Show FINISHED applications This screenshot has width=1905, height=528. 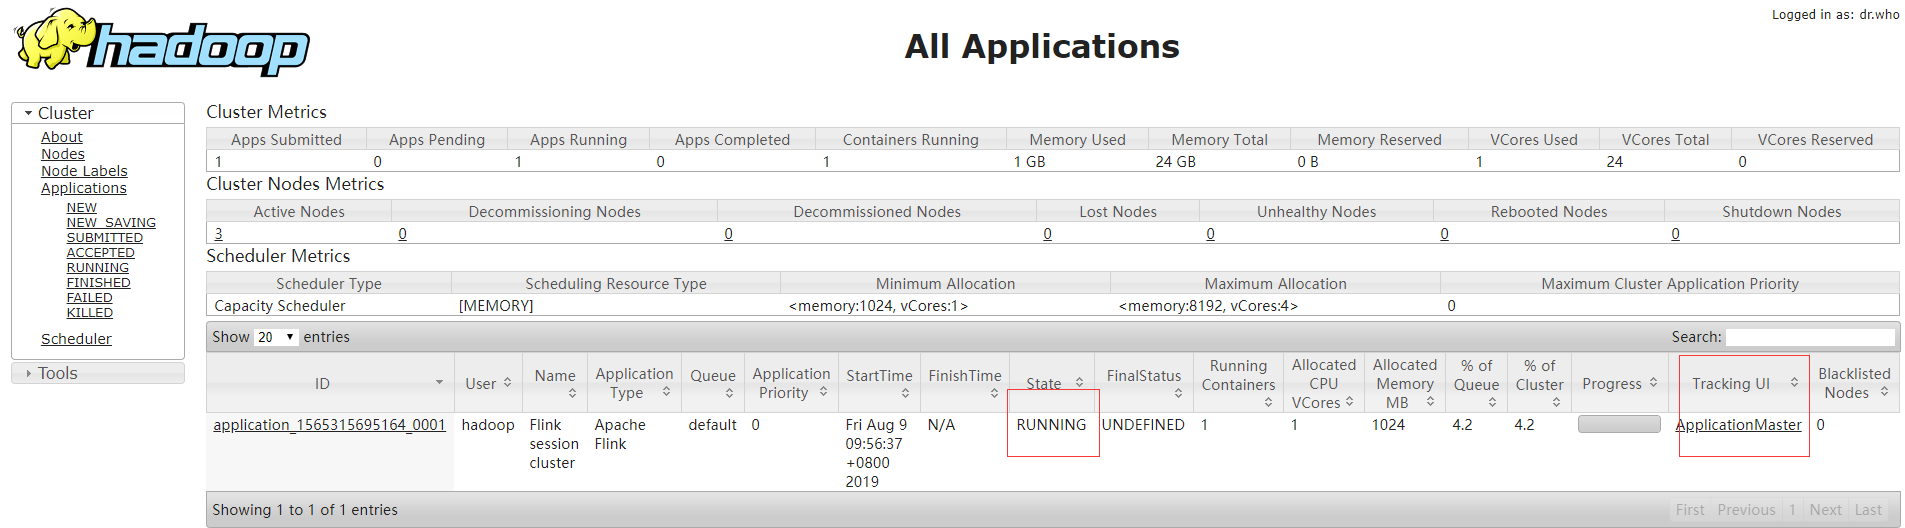pyautogui.click(x=99, y=283)
